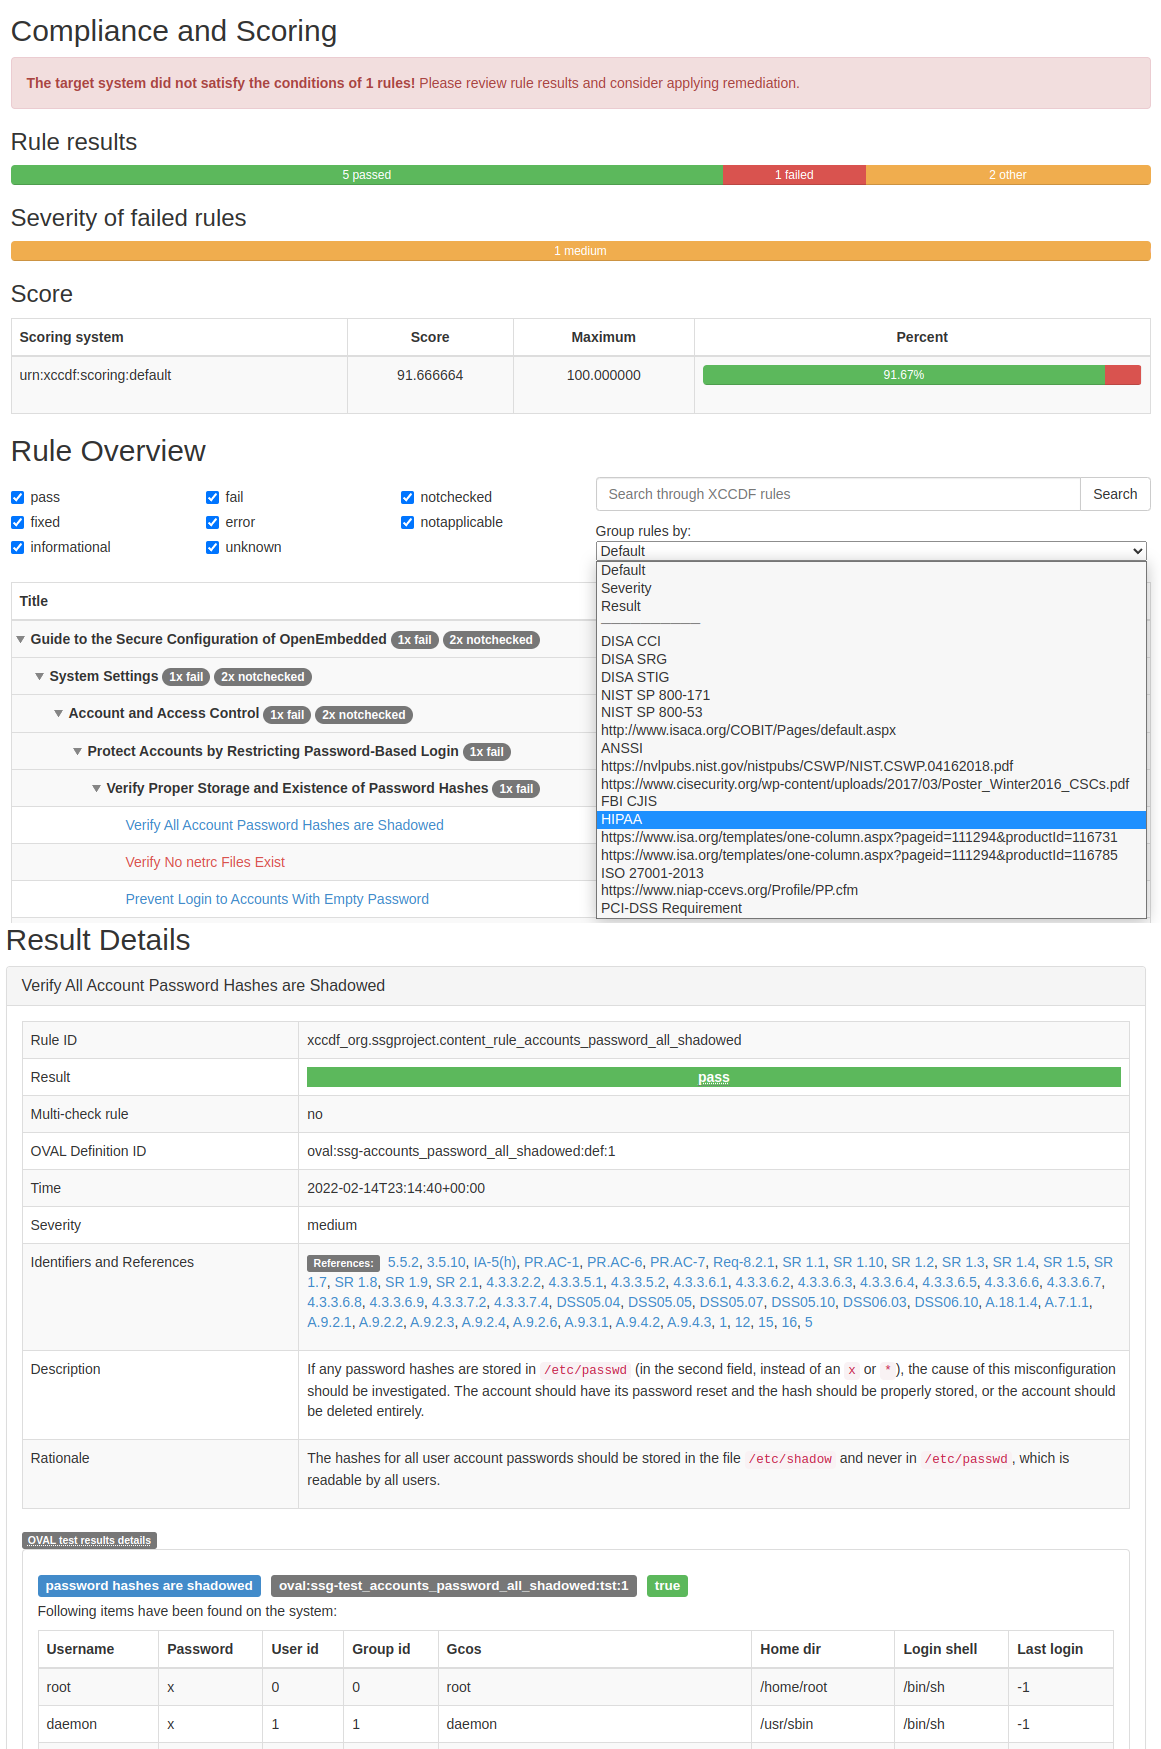
Task: Click the 1 failed bar segment
Action: (794, 175)
